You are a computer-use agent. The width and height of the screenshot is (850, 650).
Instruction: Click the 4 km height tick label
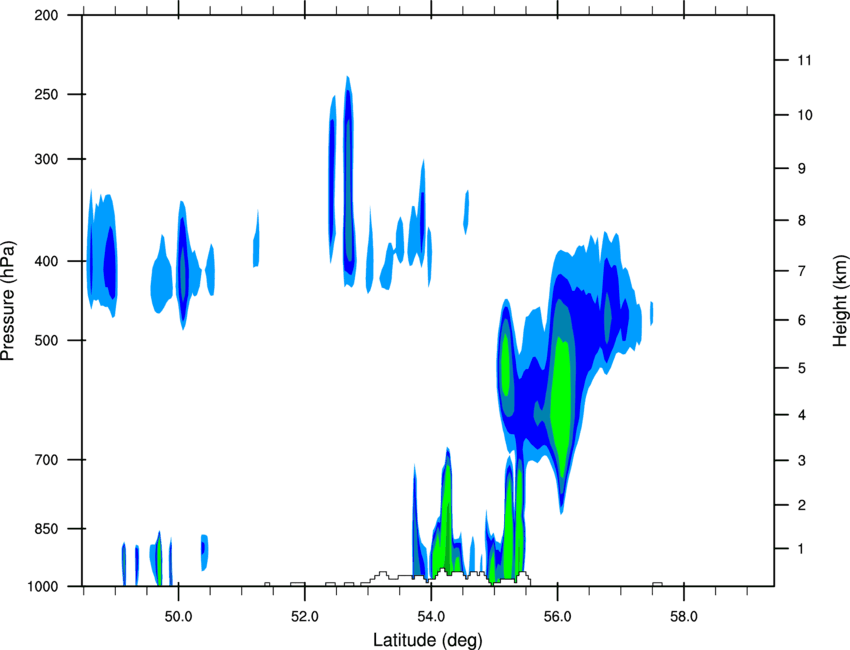pyautogui.click(x=802, y=415)
